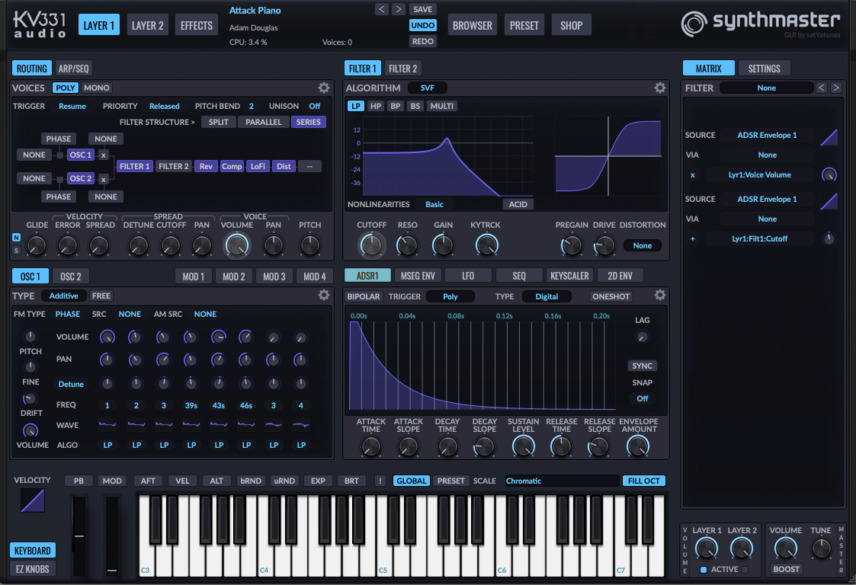Click the Envelope Amount knob
The width and height of the screenshot is (856, 585).
tap(638, 446)
